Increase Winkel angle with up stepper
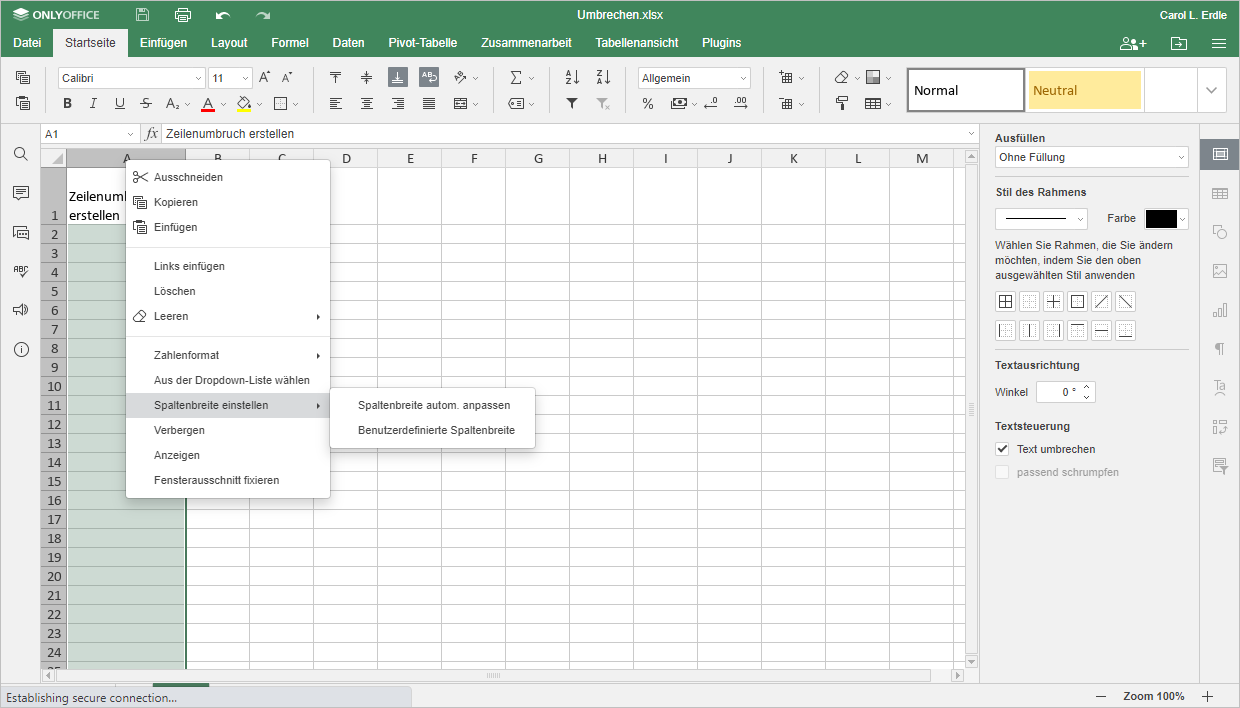This screenshot has width=1240, height=708. (x=1088, y=387)
